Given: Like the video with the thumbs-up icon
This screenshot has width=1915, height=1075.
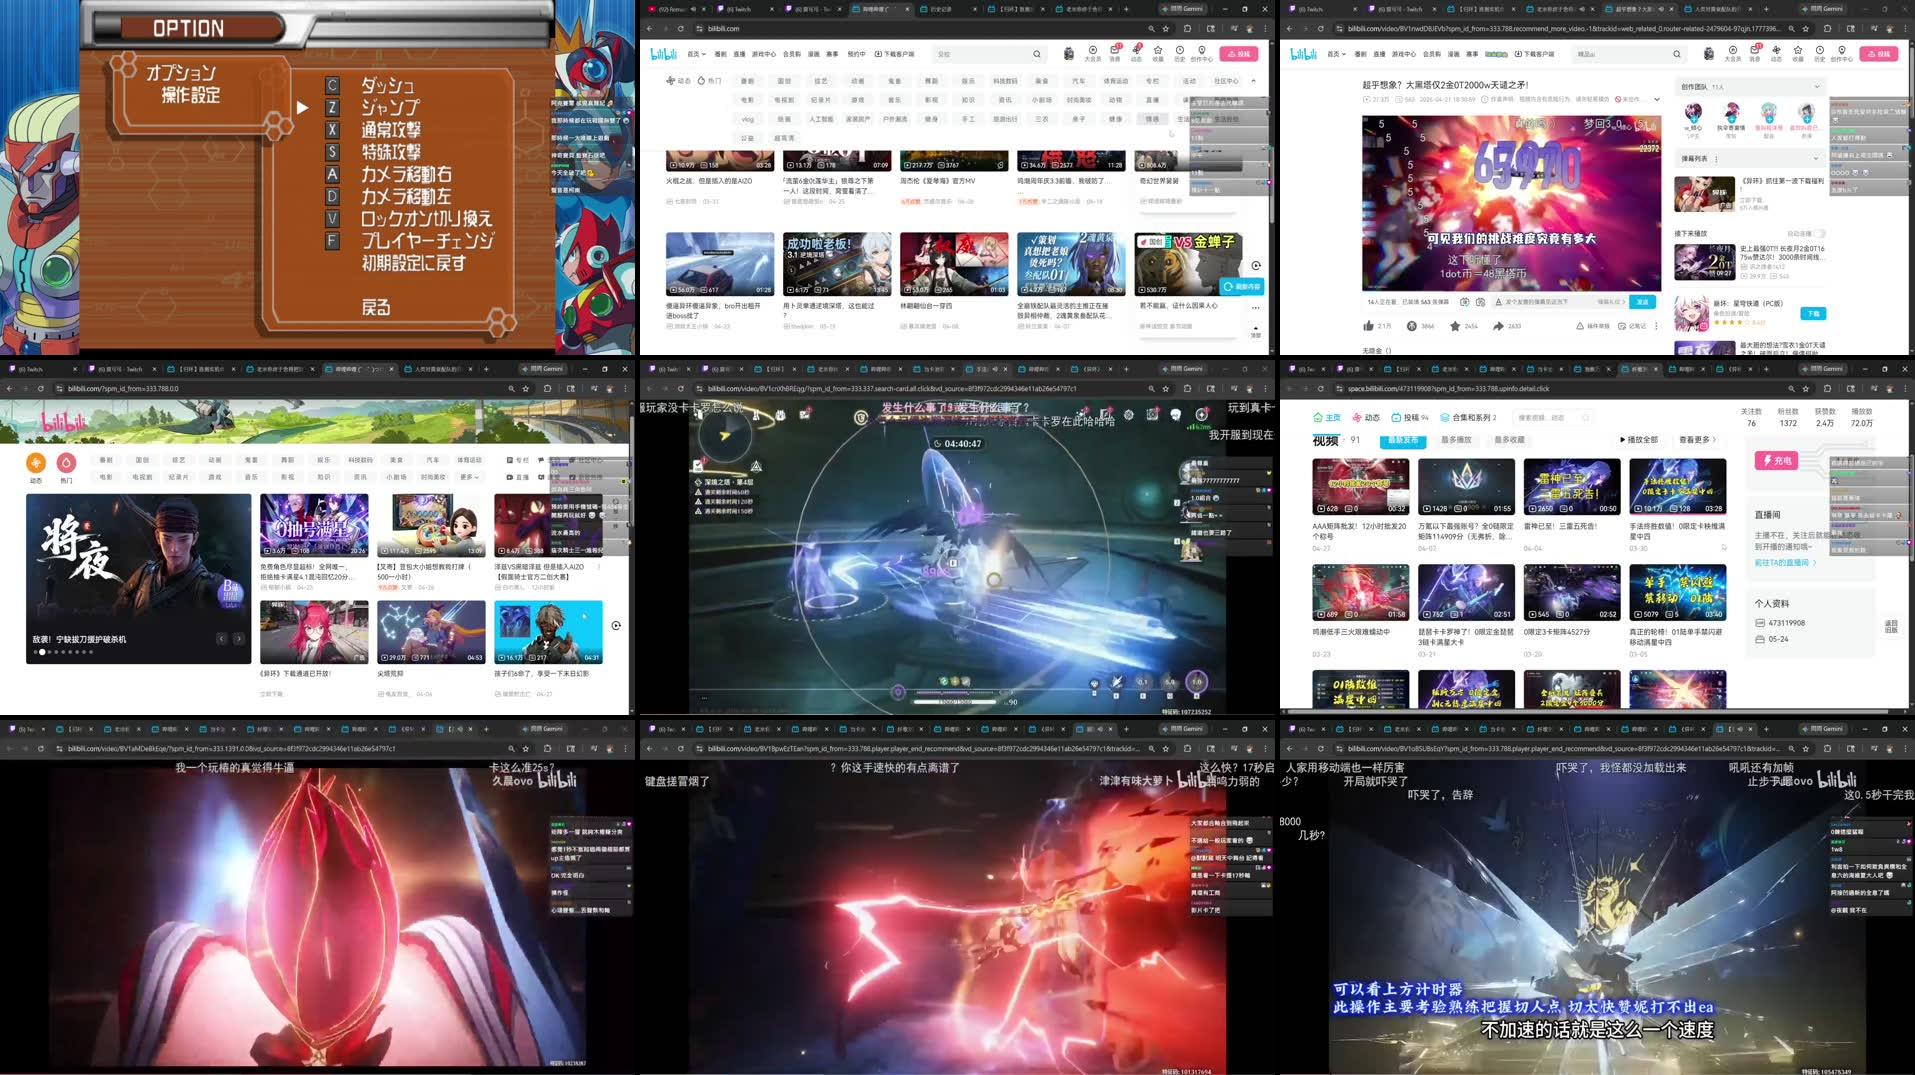Looking at the screenshot, I should [1368, 326].
